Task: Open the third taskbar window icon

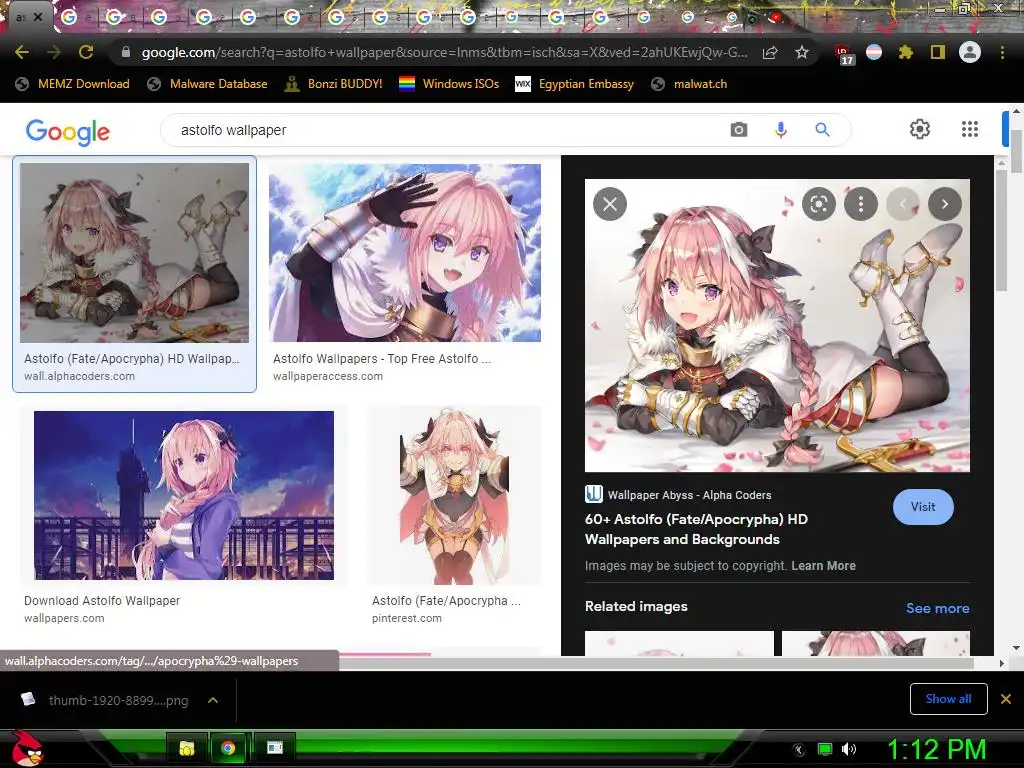Action: point(275,748)
